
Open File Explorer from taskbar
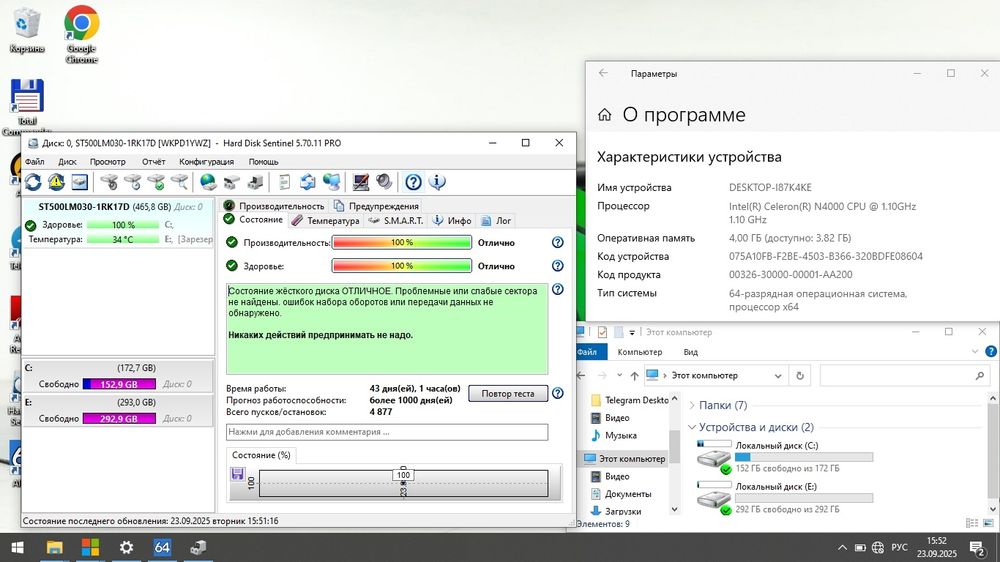pyautogui.click(x=55, y=547)
